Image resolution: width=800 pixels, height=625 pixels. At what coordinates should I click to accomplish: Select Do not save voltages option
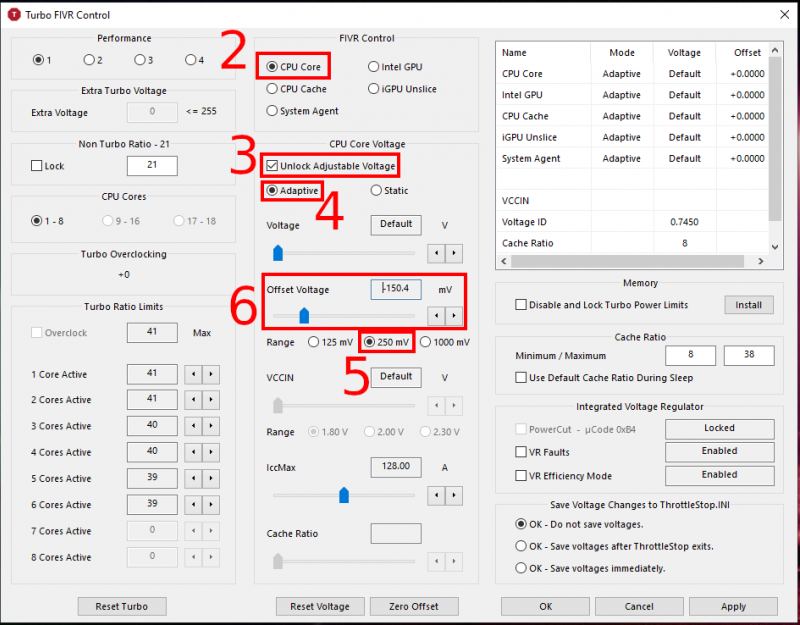pyautogui.click(x=580, y=524)
